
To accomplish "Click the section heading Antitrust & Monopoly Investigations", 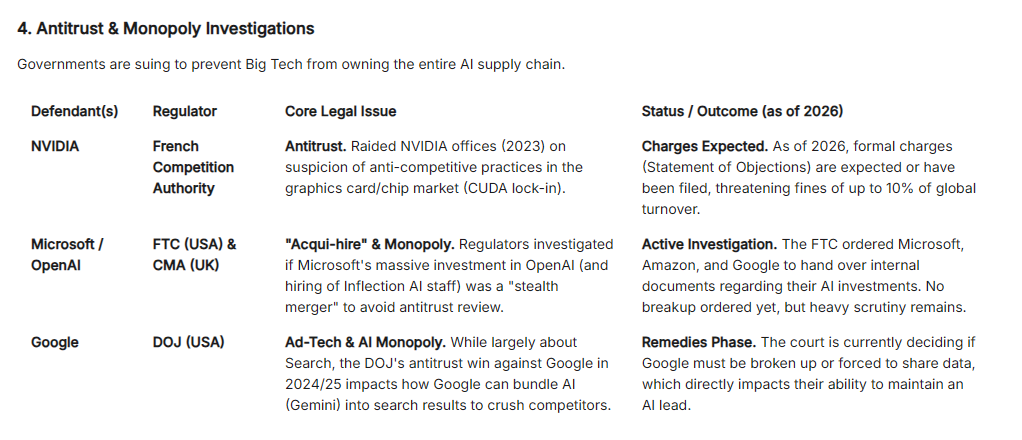I will pyautogui.click(x=166, y=29).
